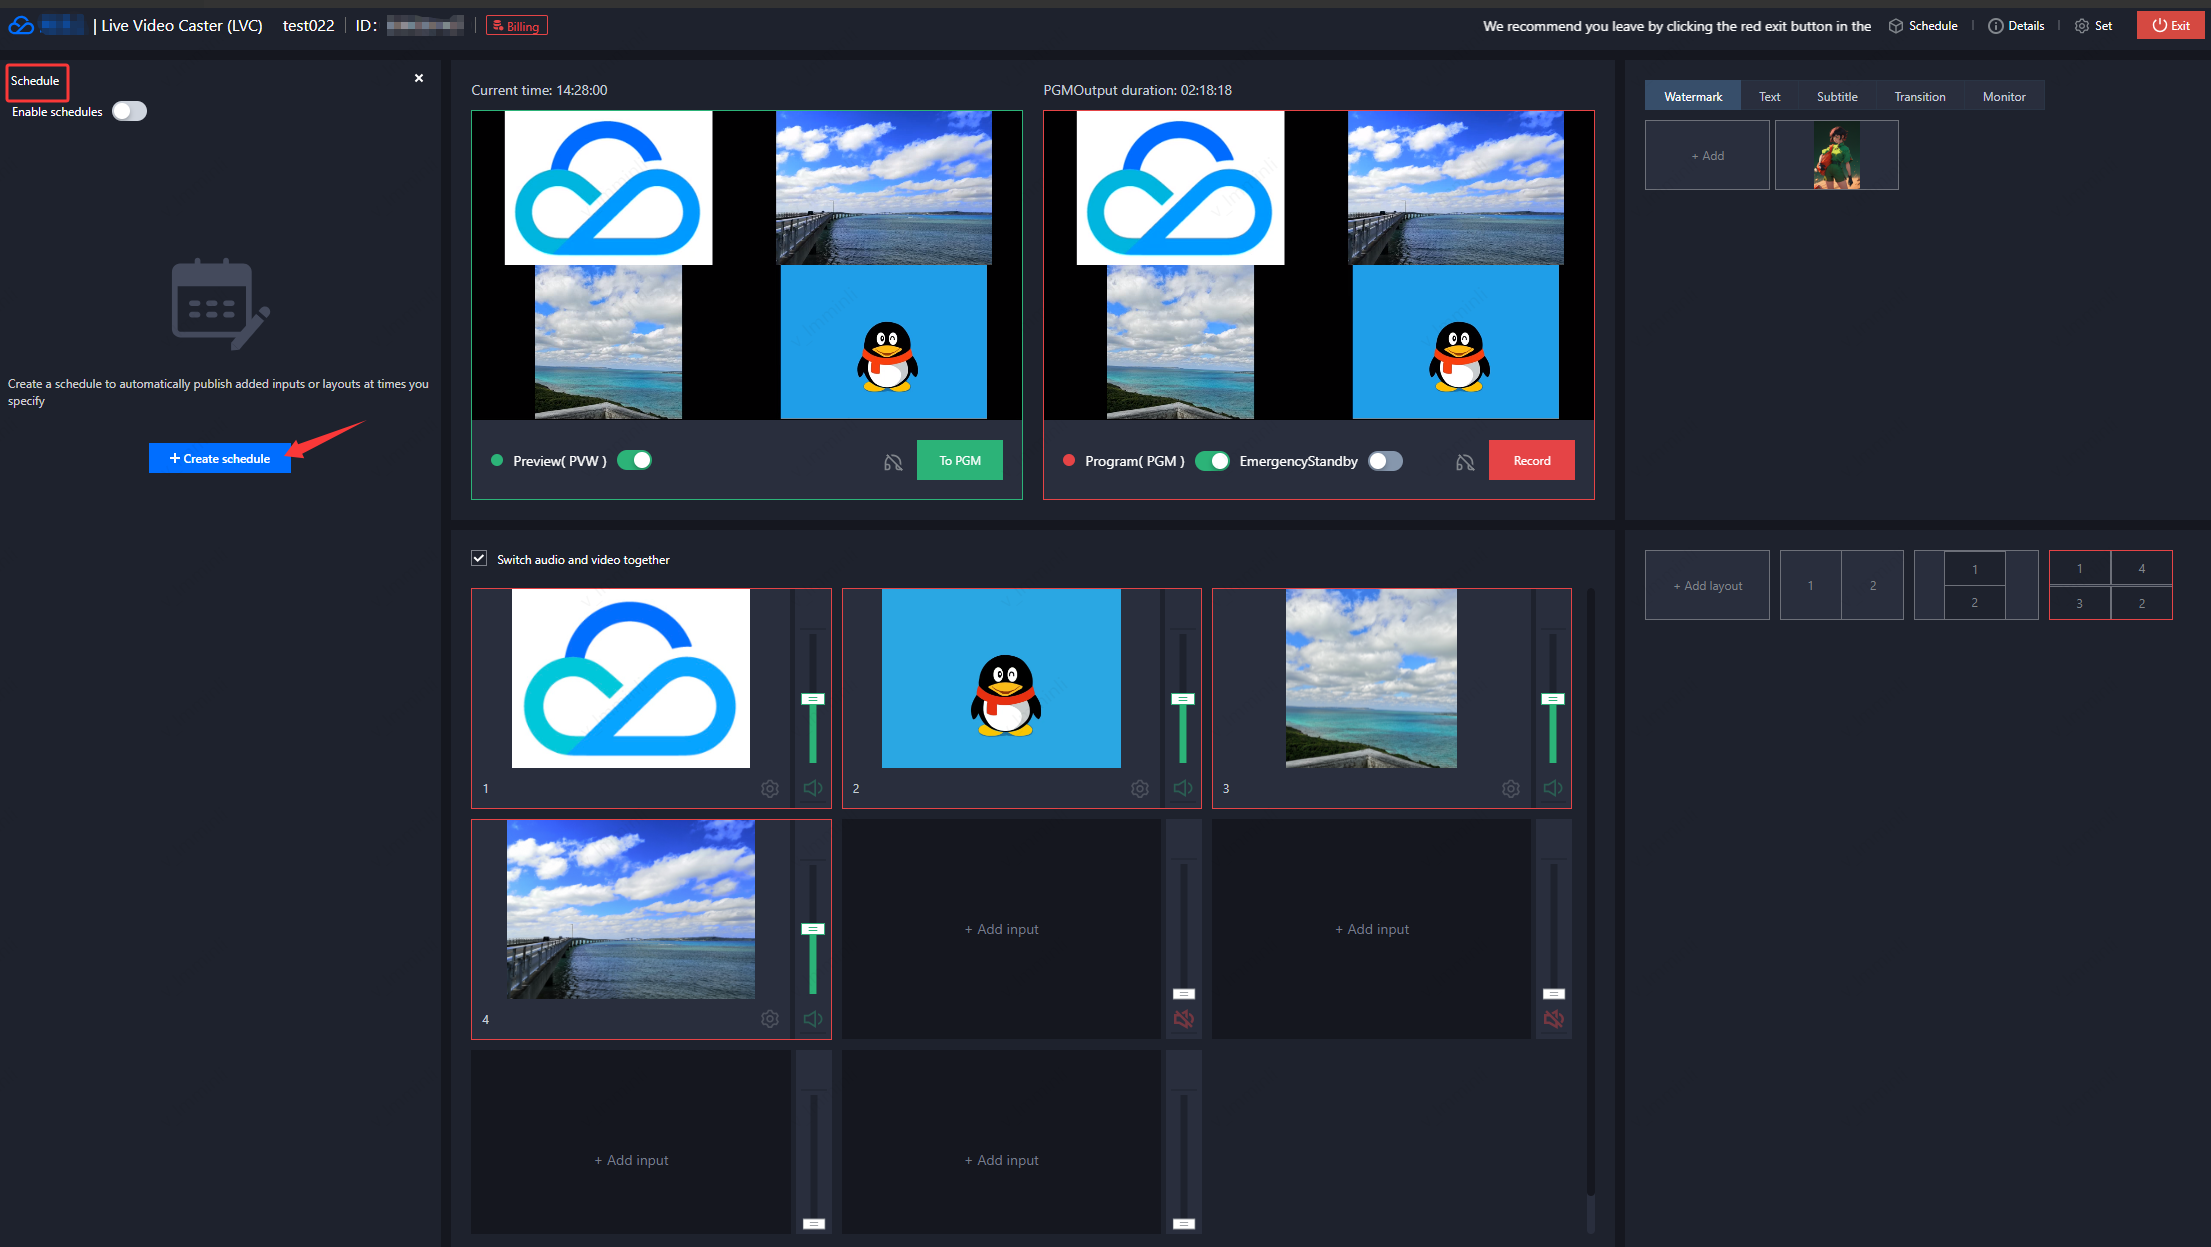Turn off Preview (PVW) toggle

pyautogui.click(x=634, y=460)
